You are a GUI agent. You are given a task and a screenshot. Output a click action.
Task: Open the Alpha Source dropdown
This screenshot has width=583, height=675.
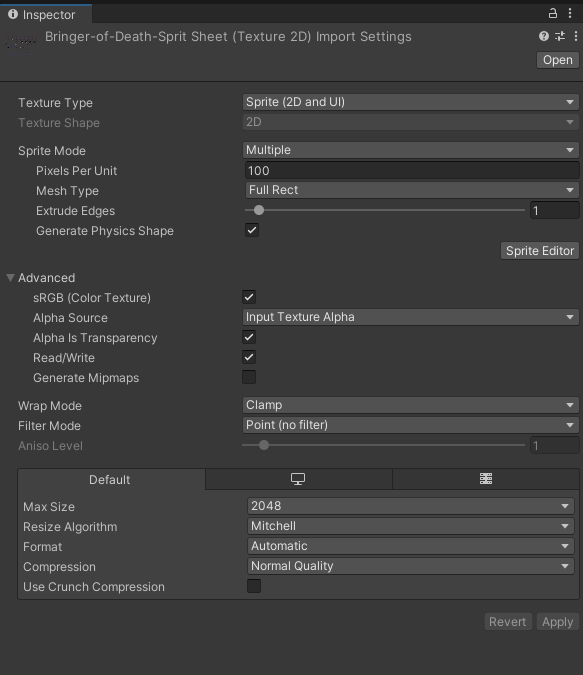[410, 317]
